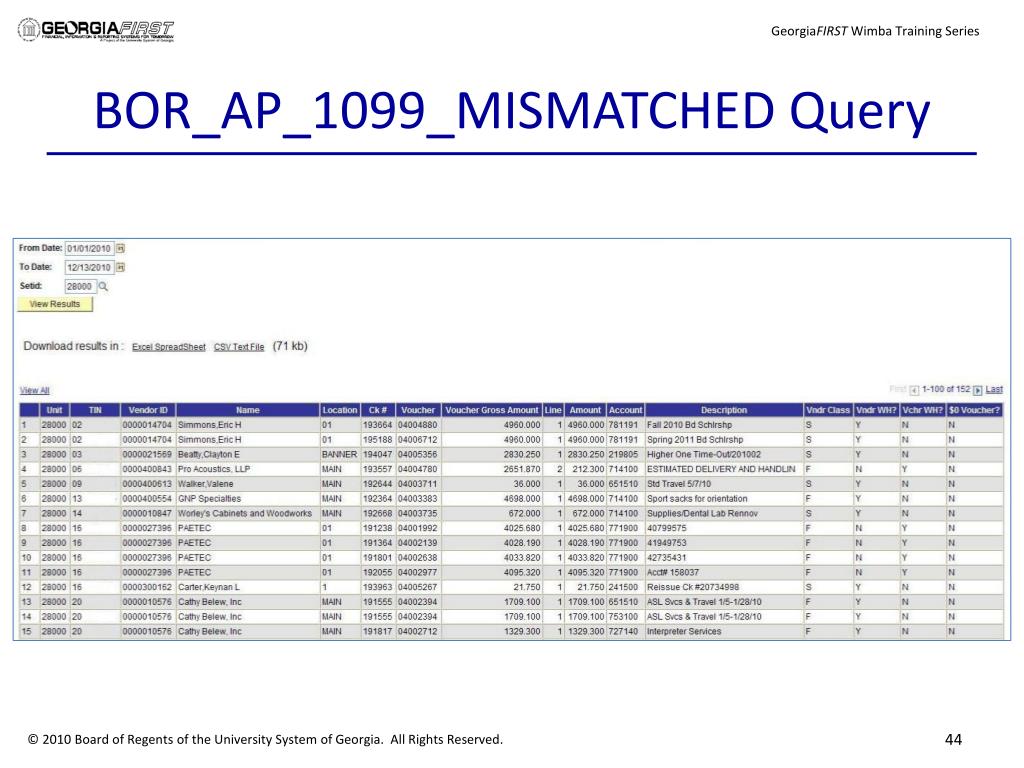Select 'Beatty,Clayton E' name cell

pyautogui.click(x=248, y=455)
